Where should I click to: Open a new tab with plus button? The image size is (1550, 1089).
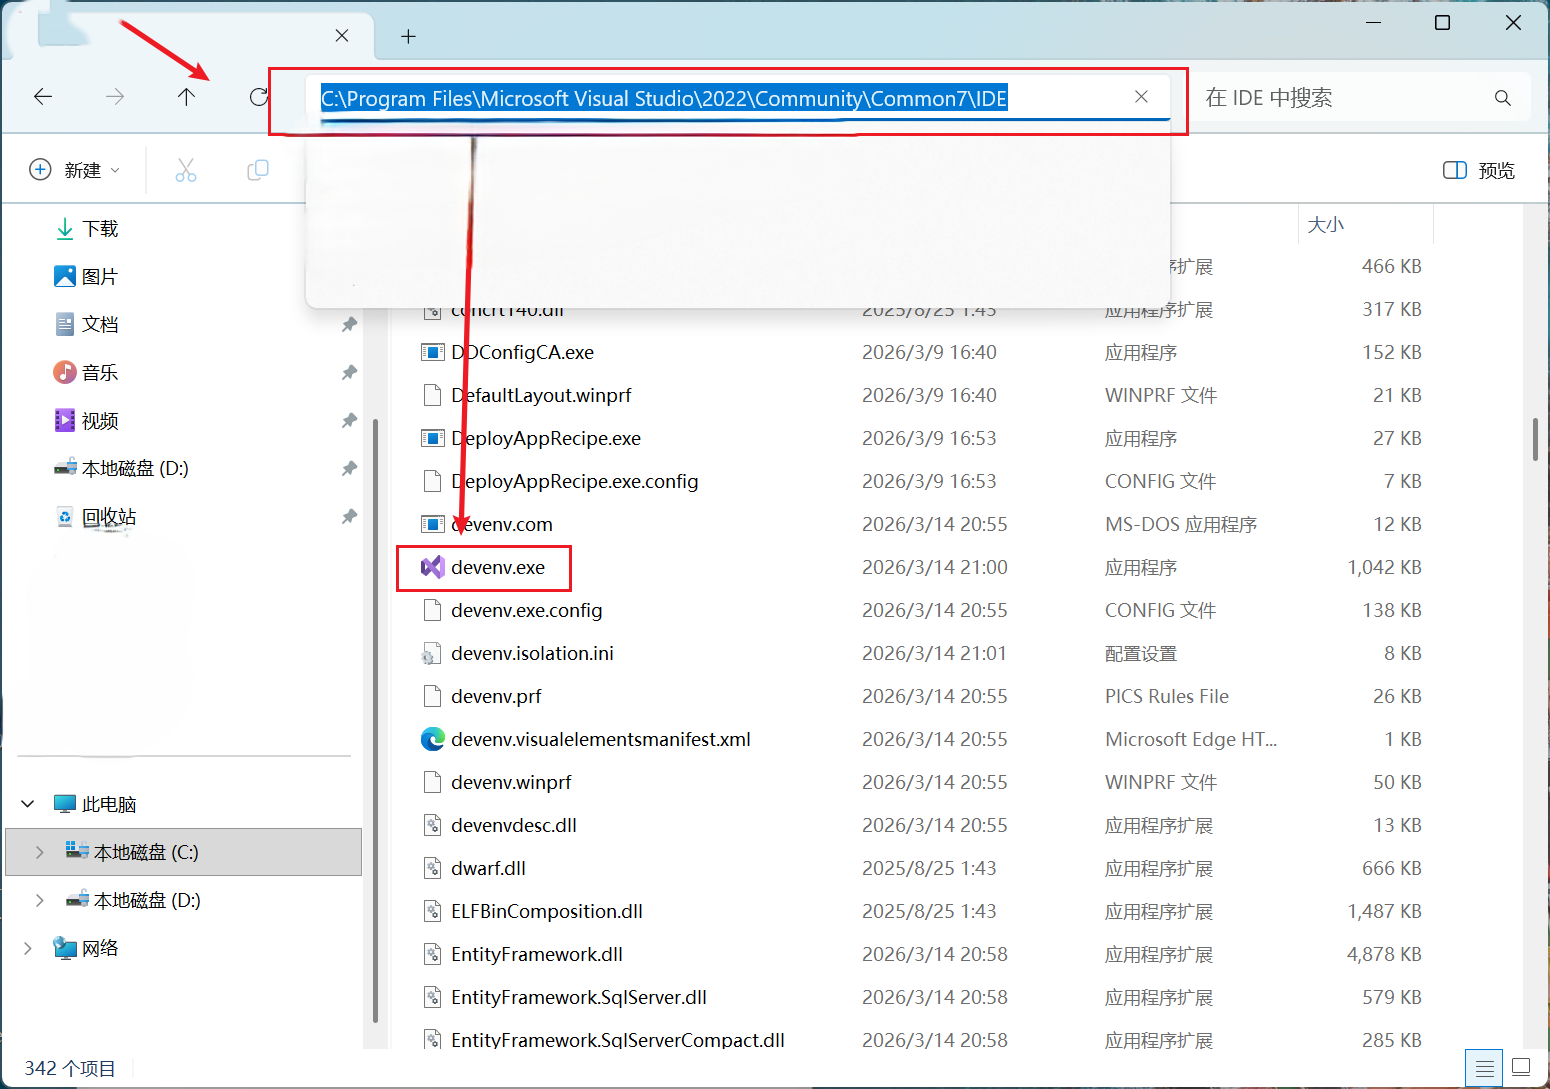(x=408, y=37)
